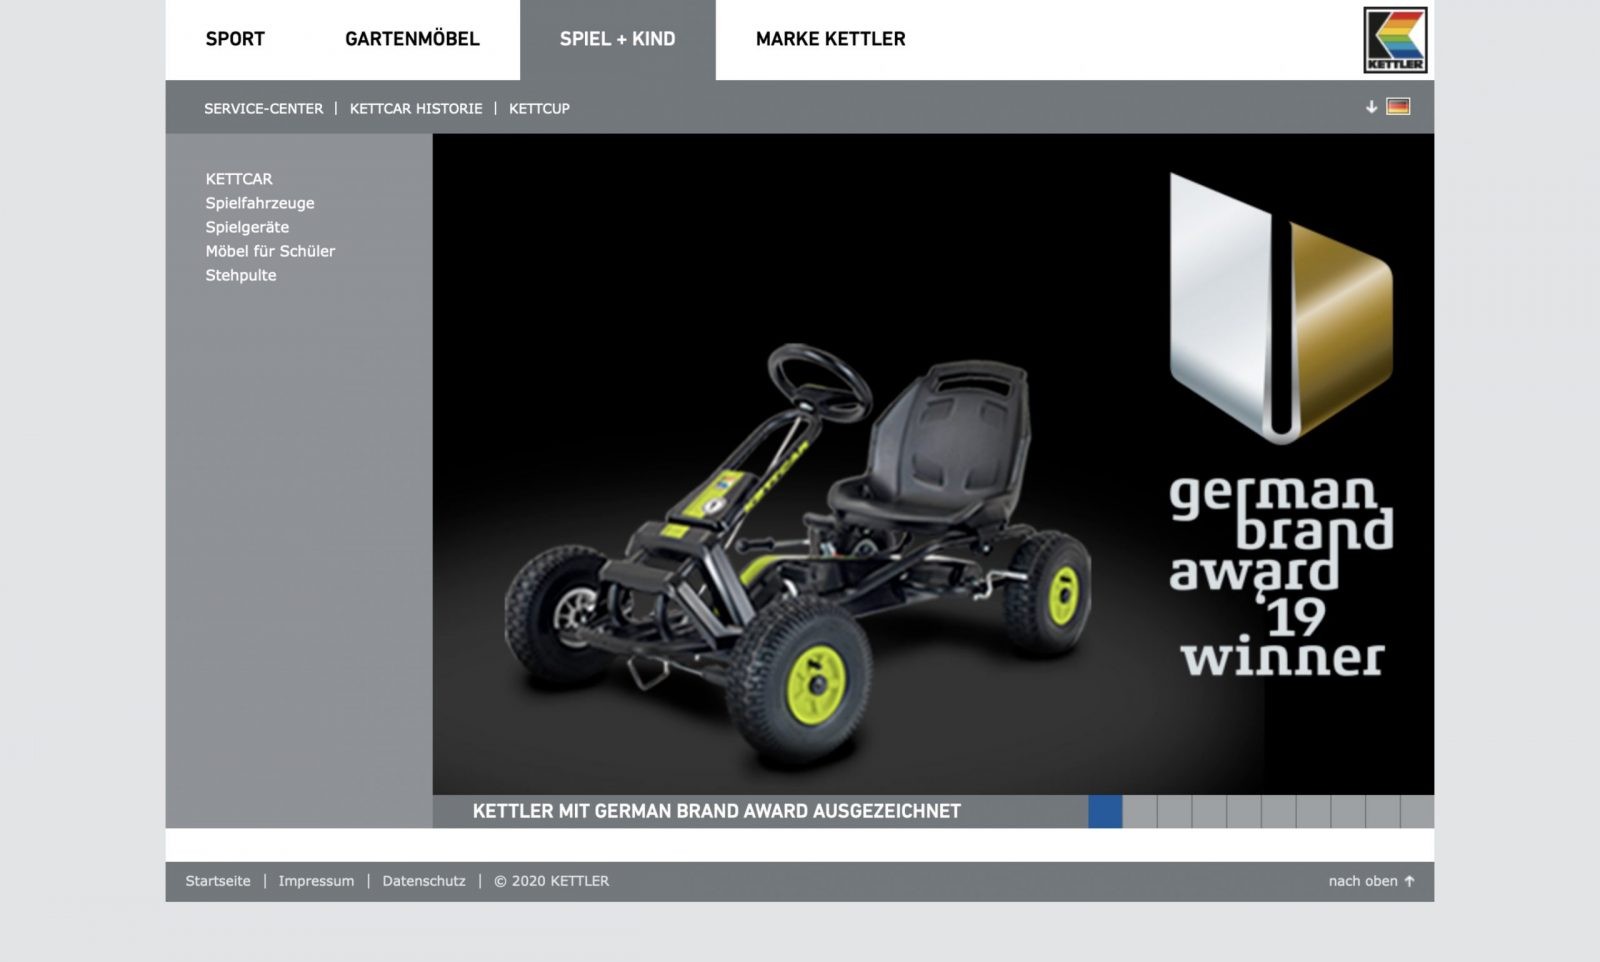Select KETTCAR in the sidebar
Screen dimensions: 1600x962
[x=239, y=179]
